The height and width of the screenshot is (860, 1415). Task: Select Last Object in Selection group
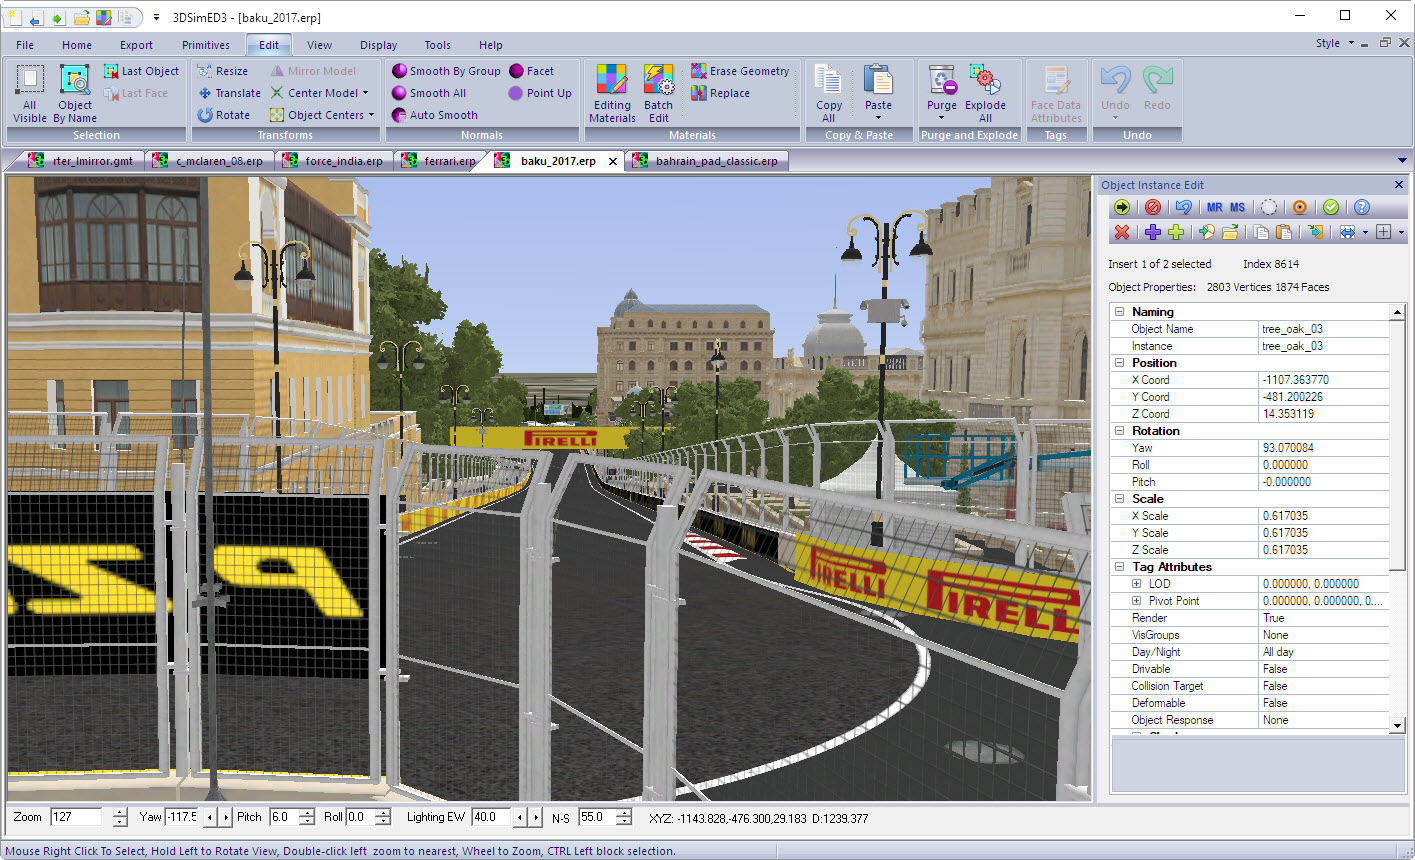pyautogui.click(x=141, y=71)
